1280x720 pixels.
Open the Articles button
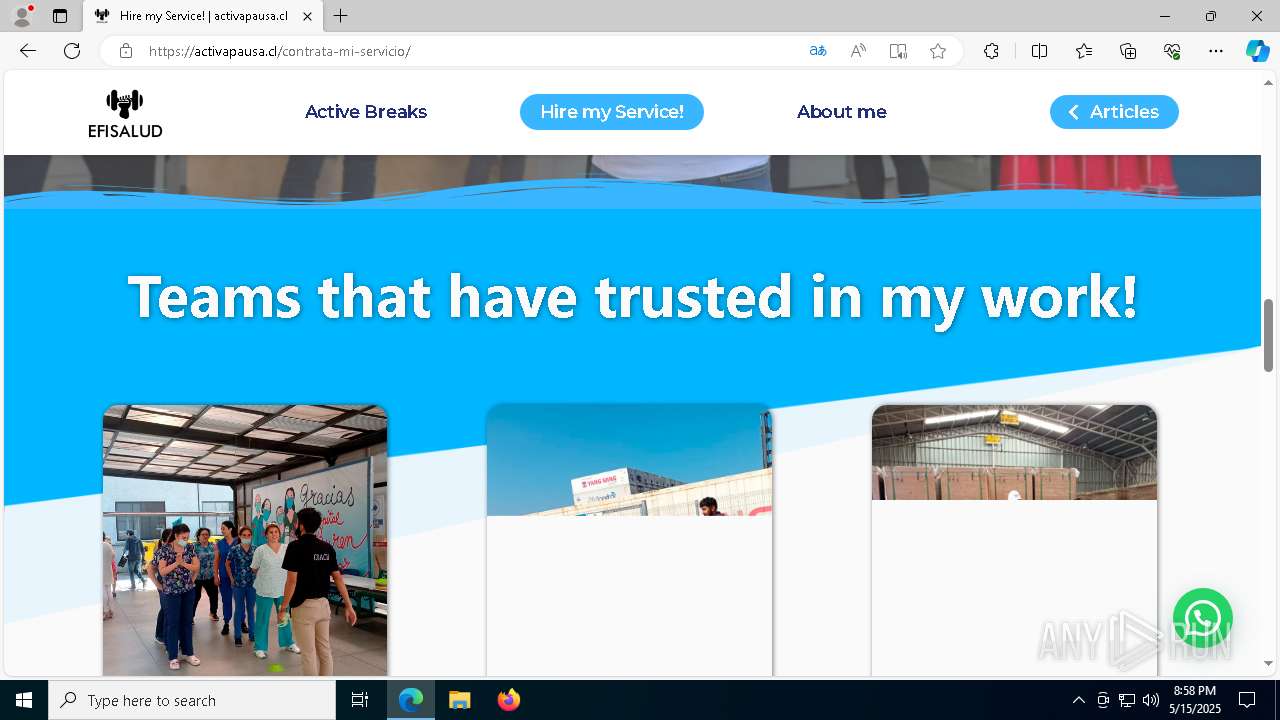pyautogui.click(x=1114, y=112)
